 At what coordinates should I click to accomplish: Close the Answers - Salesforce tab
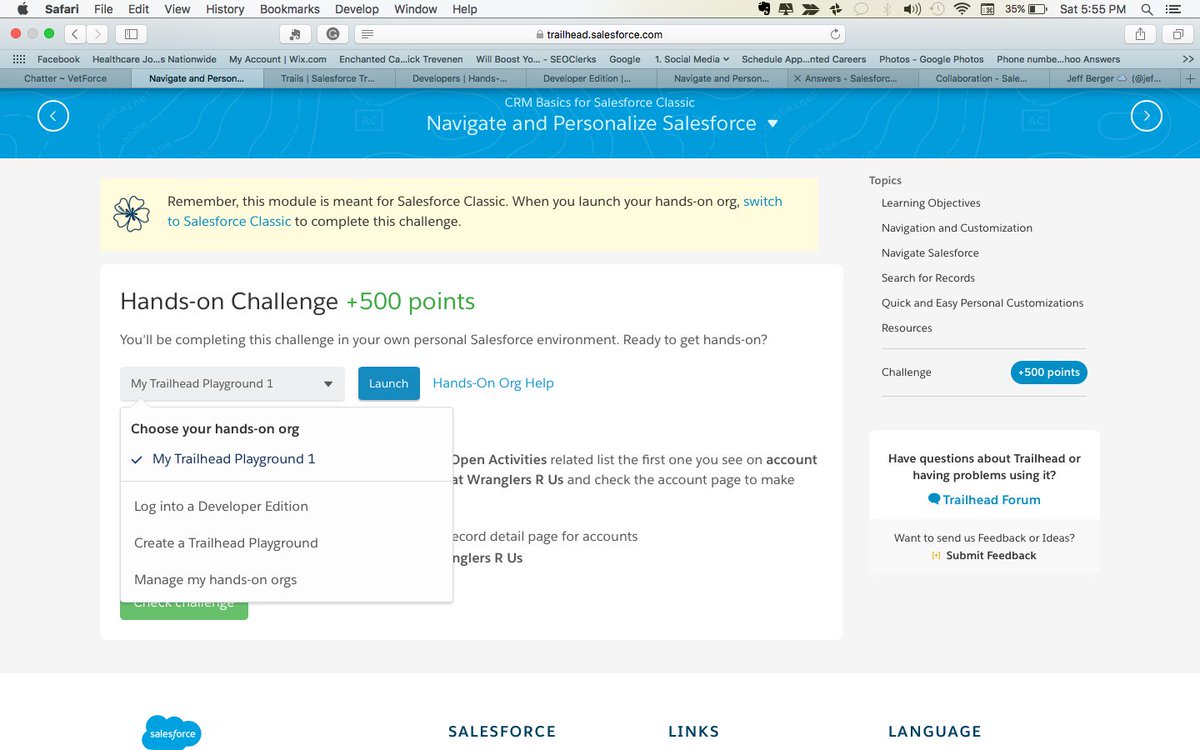coord(796,78)
